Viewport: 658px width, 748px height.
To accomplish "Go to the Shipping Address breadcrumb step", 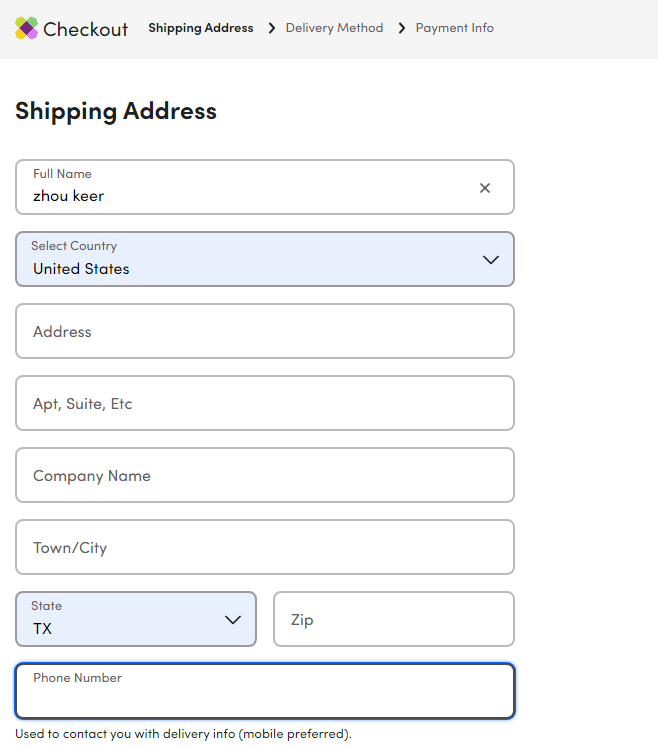I will 201,28.
